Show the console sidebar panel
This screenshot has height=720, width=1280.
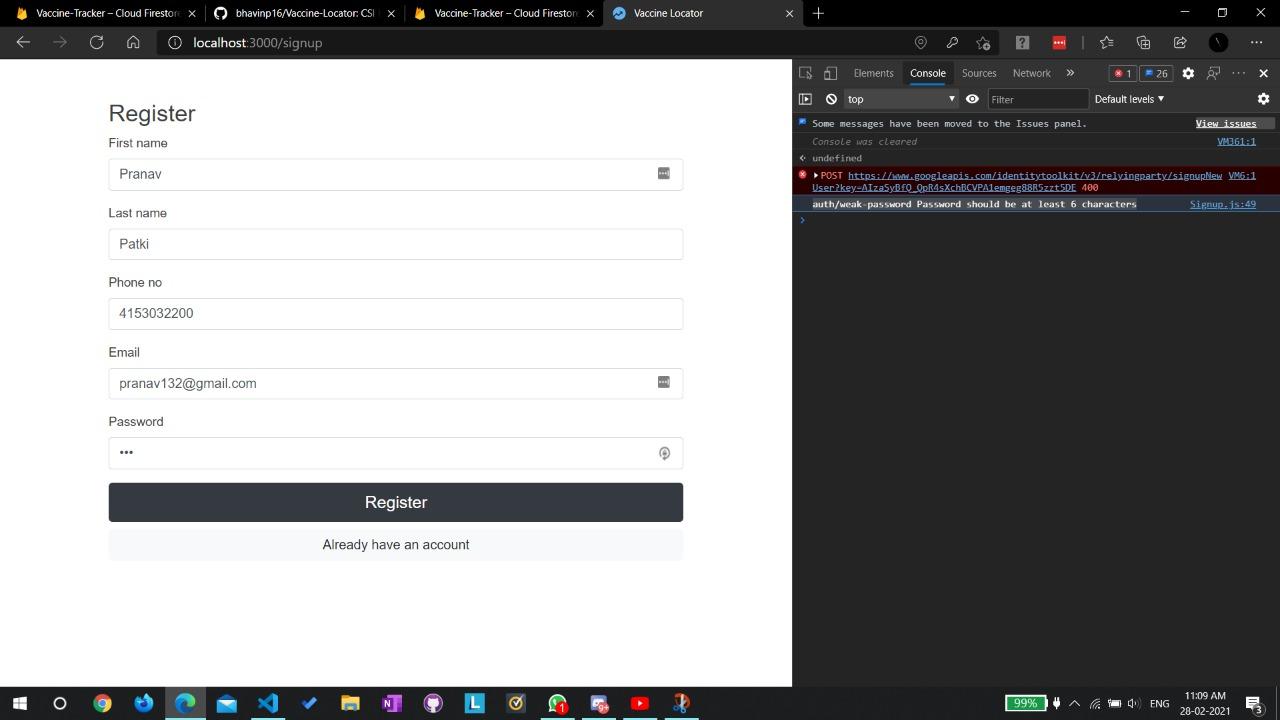click(x=805, y=99)
